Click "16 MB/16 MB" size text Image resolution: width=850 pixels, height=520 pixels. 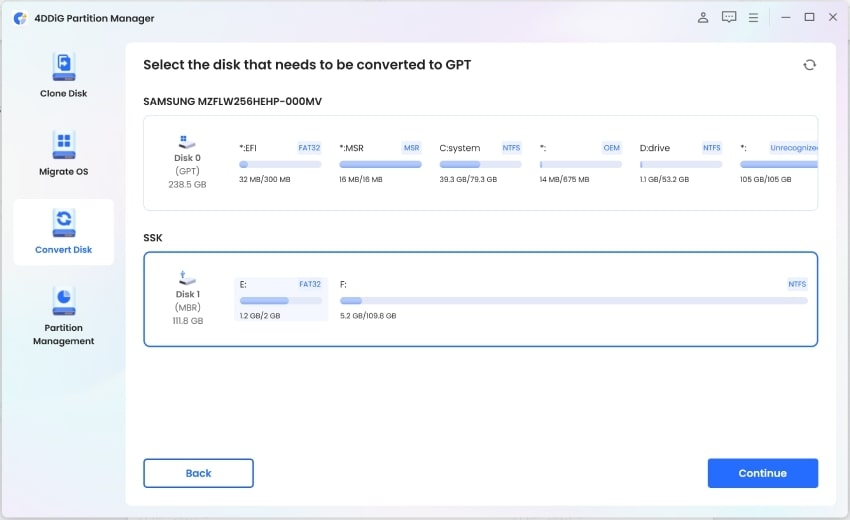(x=361, y=179)
